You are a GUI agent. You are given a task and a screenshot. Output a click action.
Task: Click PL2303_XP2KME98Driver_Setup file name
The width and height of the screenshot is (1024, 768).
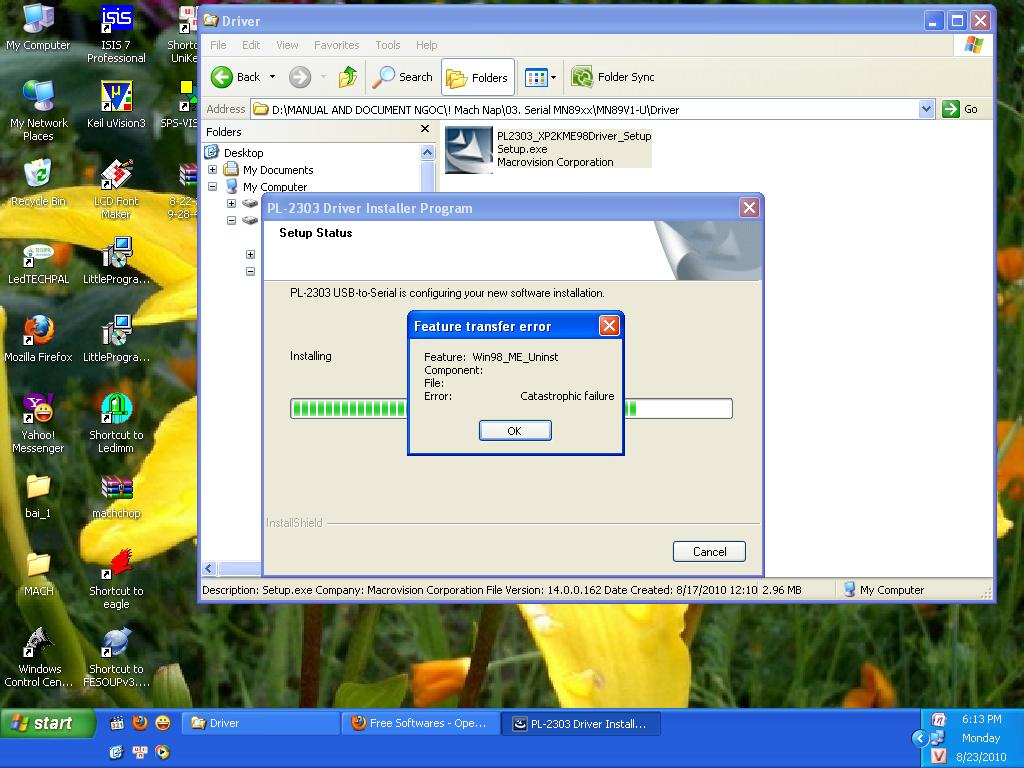(573, 136)
